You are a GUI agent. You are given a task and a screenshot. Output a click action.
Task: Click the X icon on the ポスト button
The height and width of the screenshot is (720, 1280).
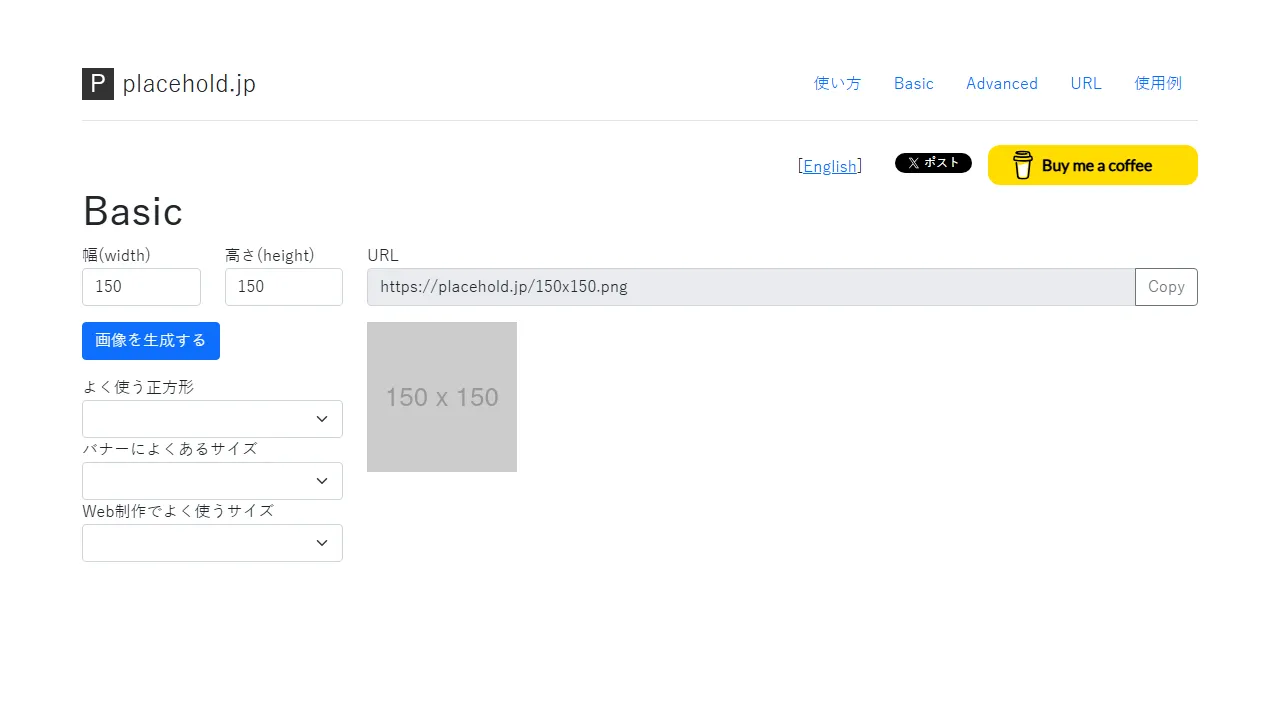click(x=911, y=162)
